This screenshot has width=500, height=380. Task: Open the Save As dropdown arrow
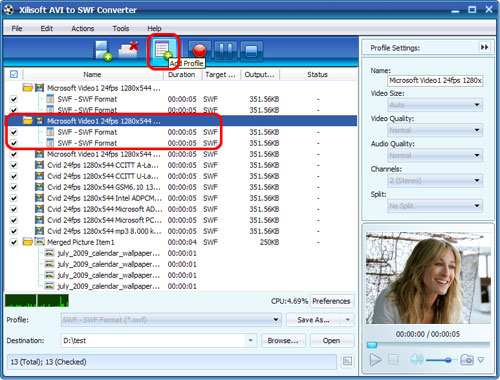pos(348,320)
